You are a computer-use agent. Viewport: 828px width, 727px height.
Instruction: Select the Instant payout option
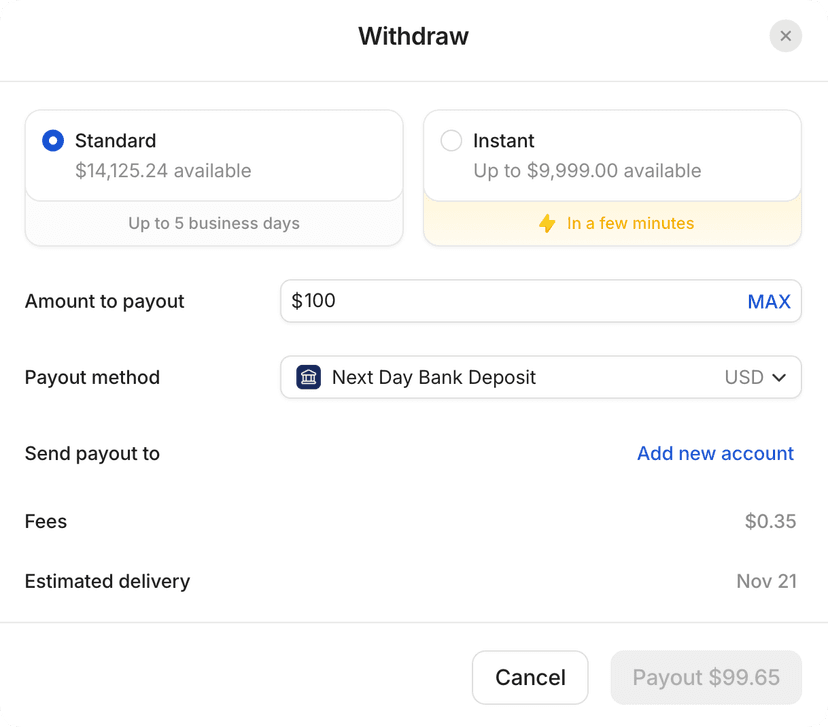(x=611, y=155)
